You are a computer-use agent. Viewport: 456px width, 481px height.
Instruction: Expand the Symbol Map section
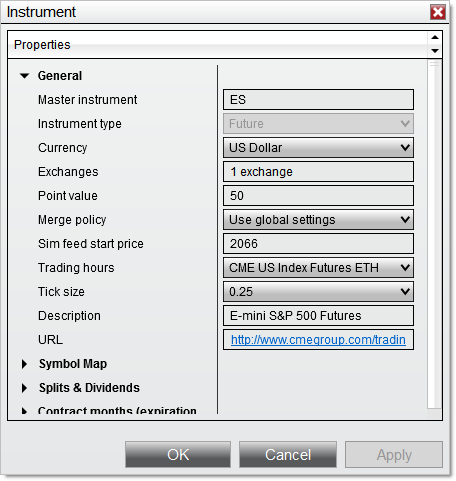[x=24, y=364]
